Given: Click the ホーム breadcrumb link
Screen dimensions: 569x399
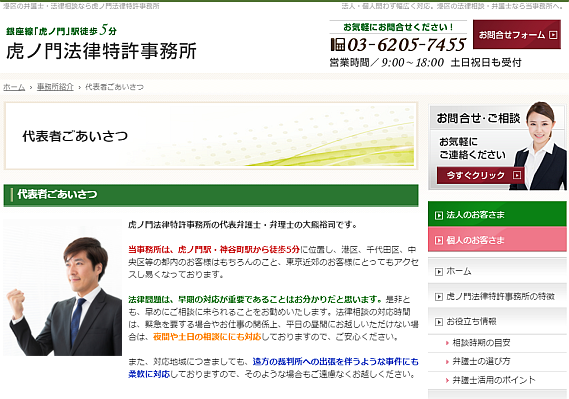Looking at the screenshot, I should click(14, 87).
